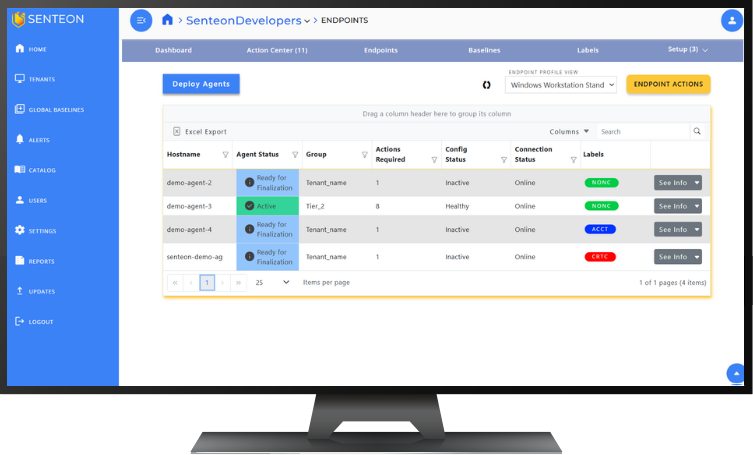Open Tenants via monitor icon
Image resolution: width=753 pixels, height=455 pixels.
coord(20,79)
